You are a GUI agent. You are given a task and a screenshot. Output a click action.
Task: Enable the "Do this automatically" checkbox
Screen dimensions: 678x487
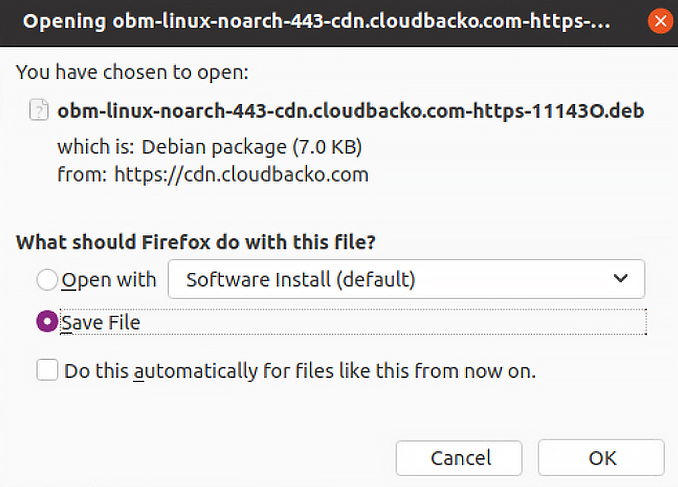[47, 371]
